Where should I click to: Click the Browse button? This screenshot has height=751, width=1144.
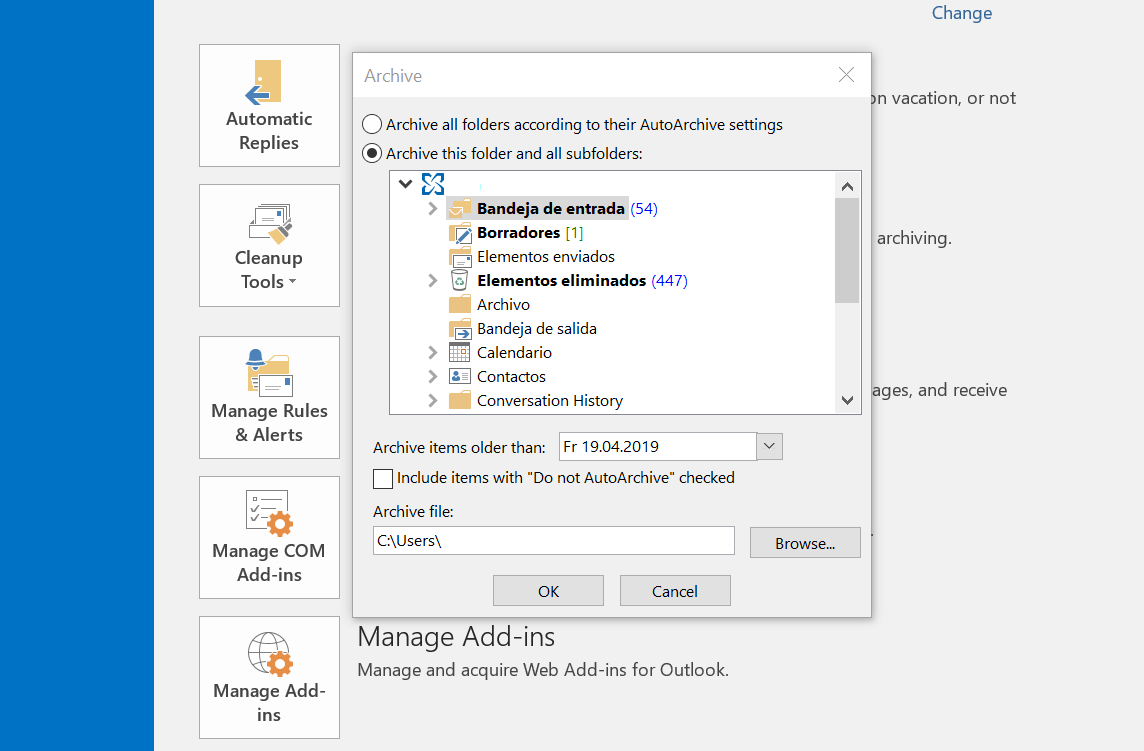pyautogui.click(x=804, y=543)
